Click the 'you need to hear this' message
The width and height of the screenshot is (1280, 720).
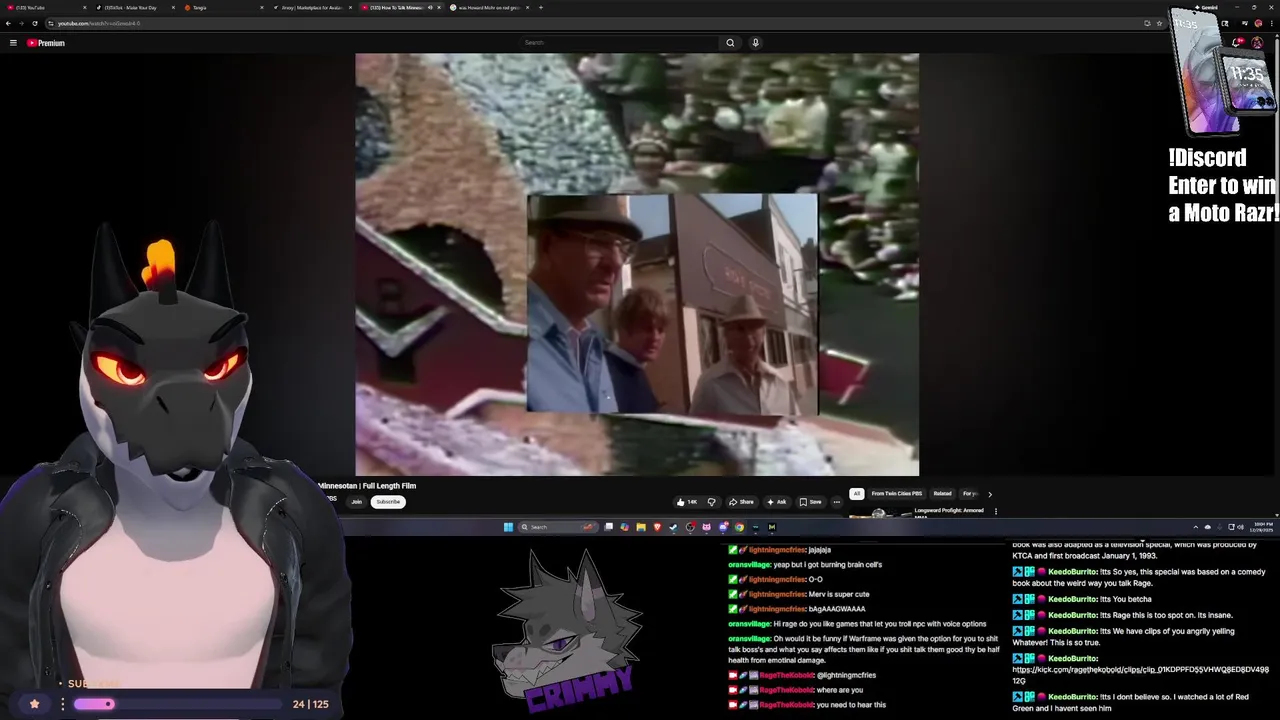pyautogui.click(x=851, y=705)
